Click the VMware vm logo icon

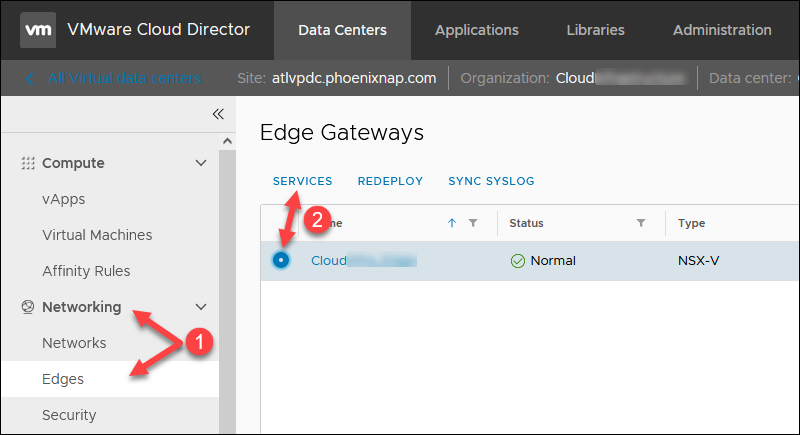[38, 30]
